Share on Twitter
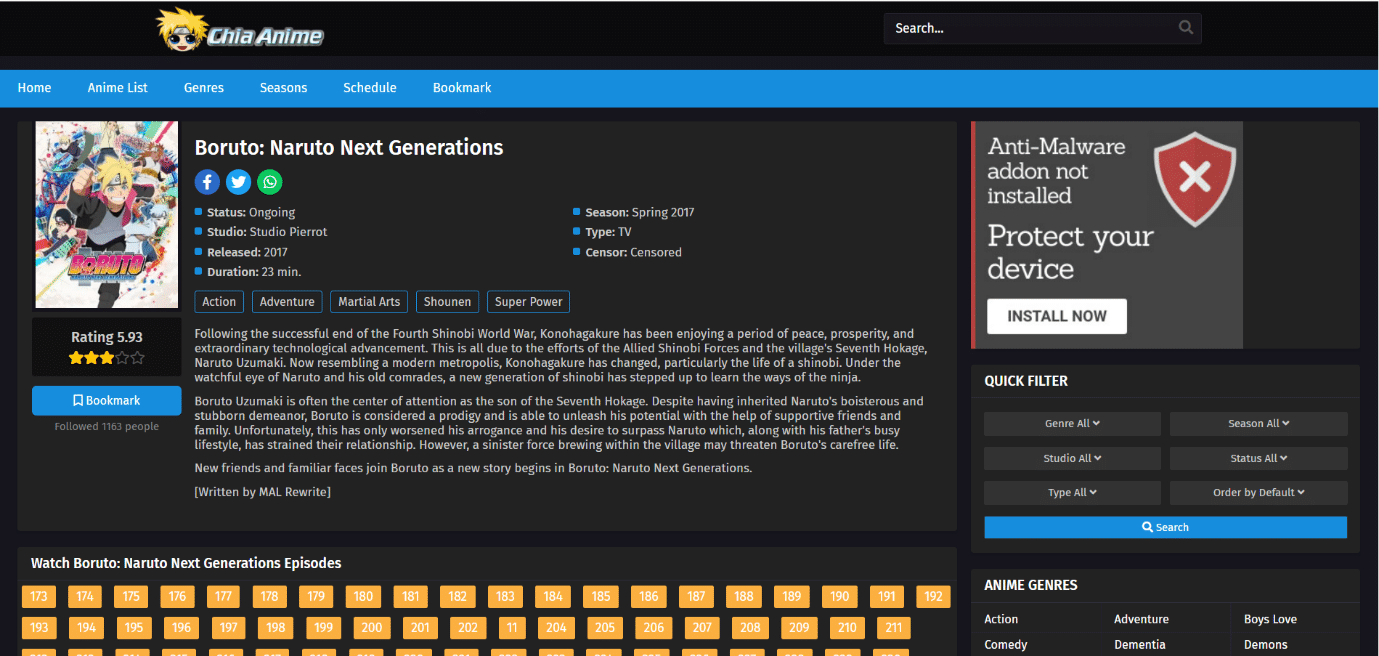Viewport: 1379px width, 656px height. [x=238, y=182]
